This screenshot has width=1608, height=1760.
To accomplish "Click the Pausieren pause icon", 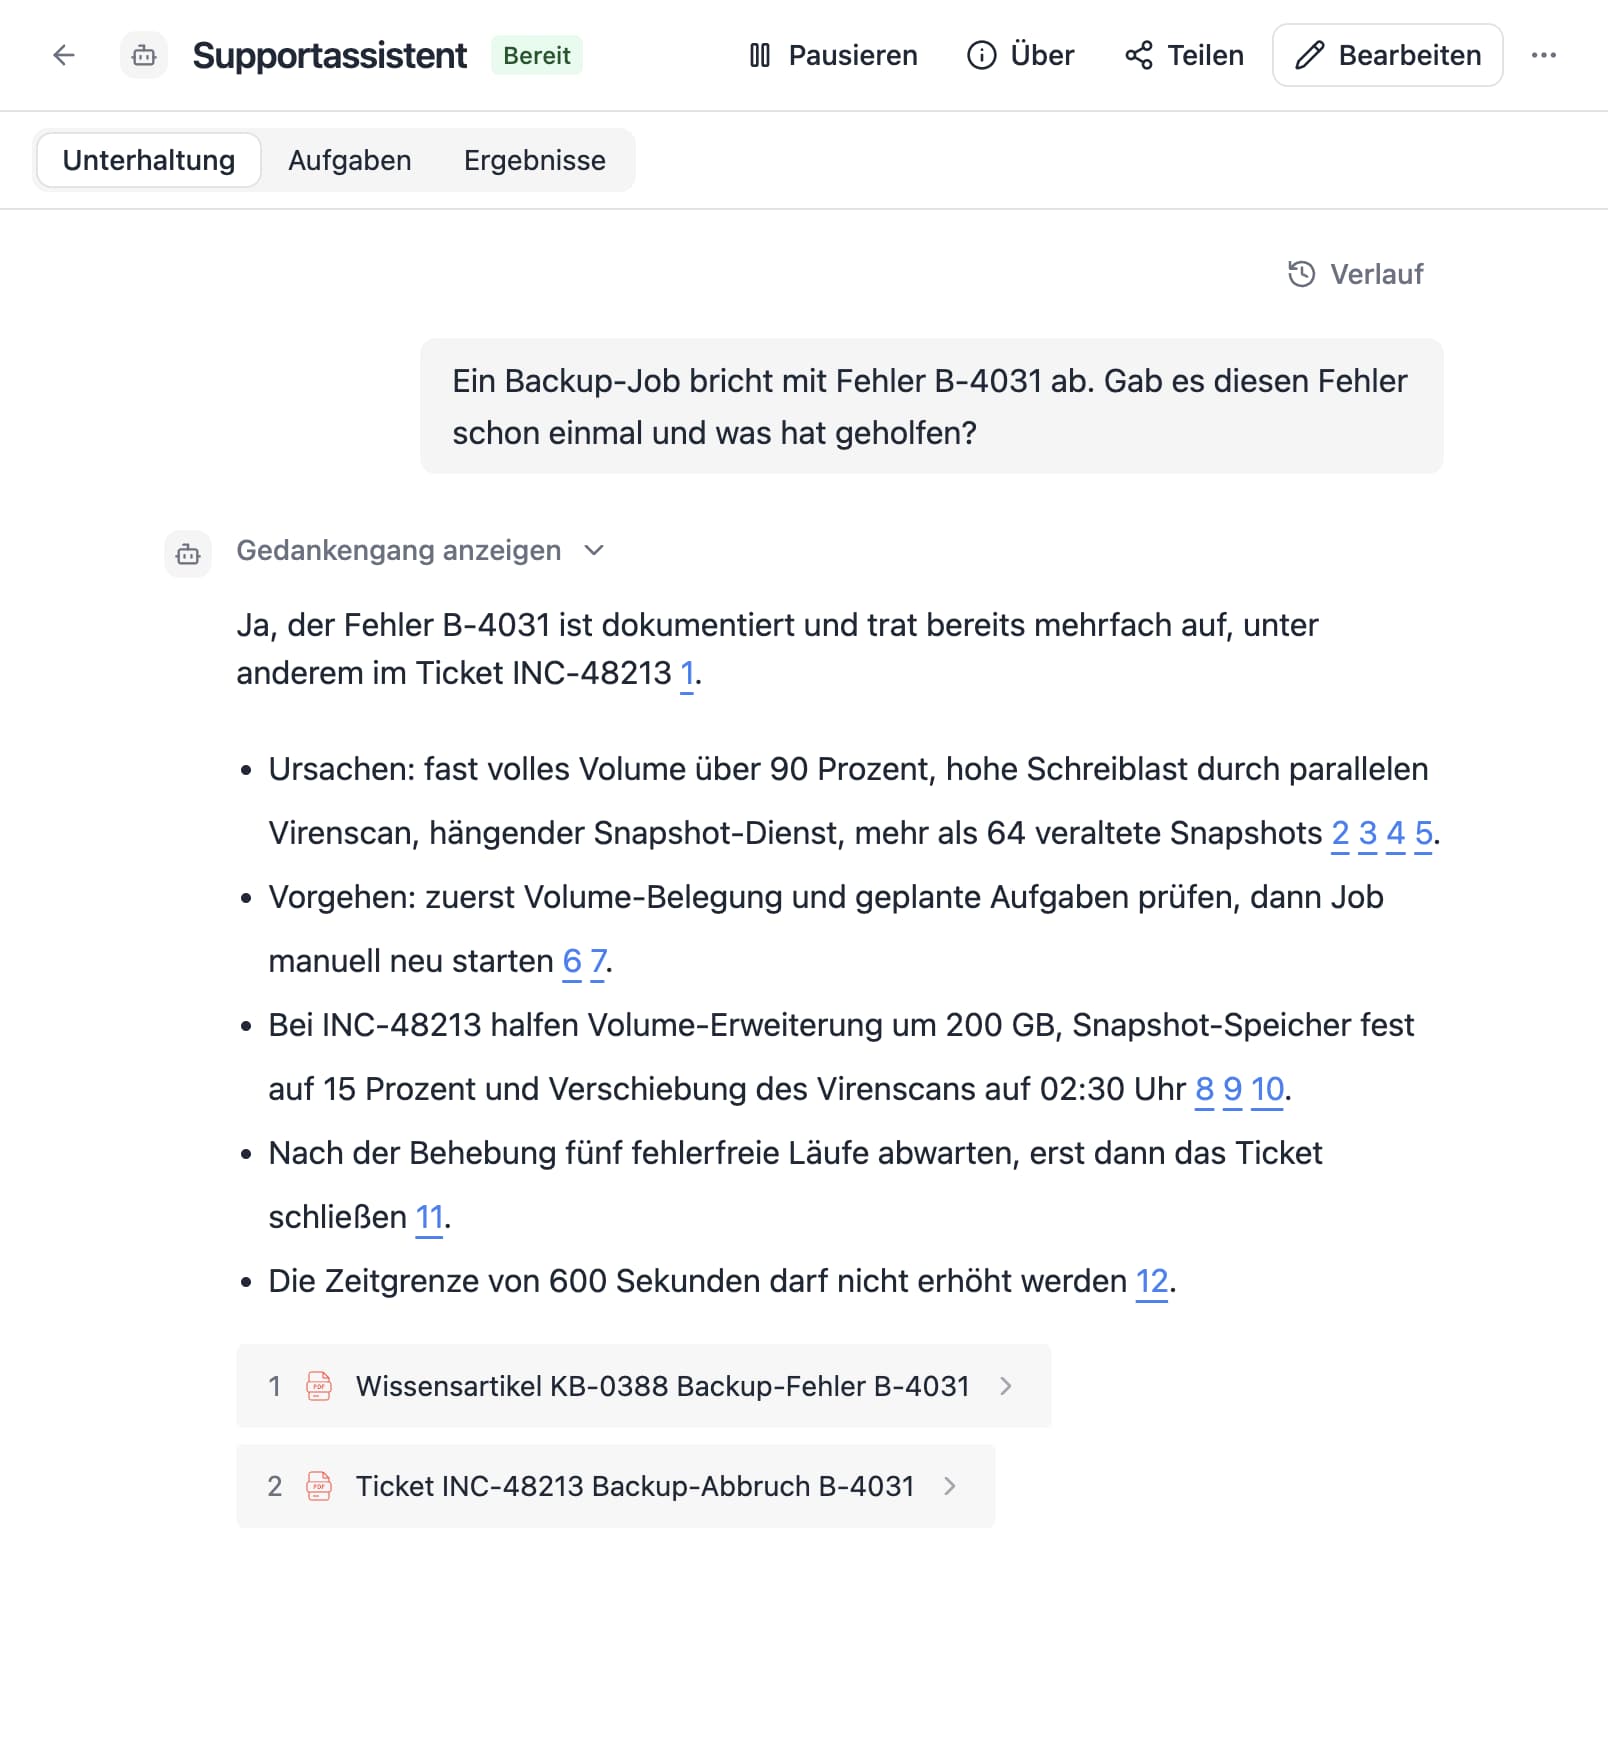I will pos(760,55).
